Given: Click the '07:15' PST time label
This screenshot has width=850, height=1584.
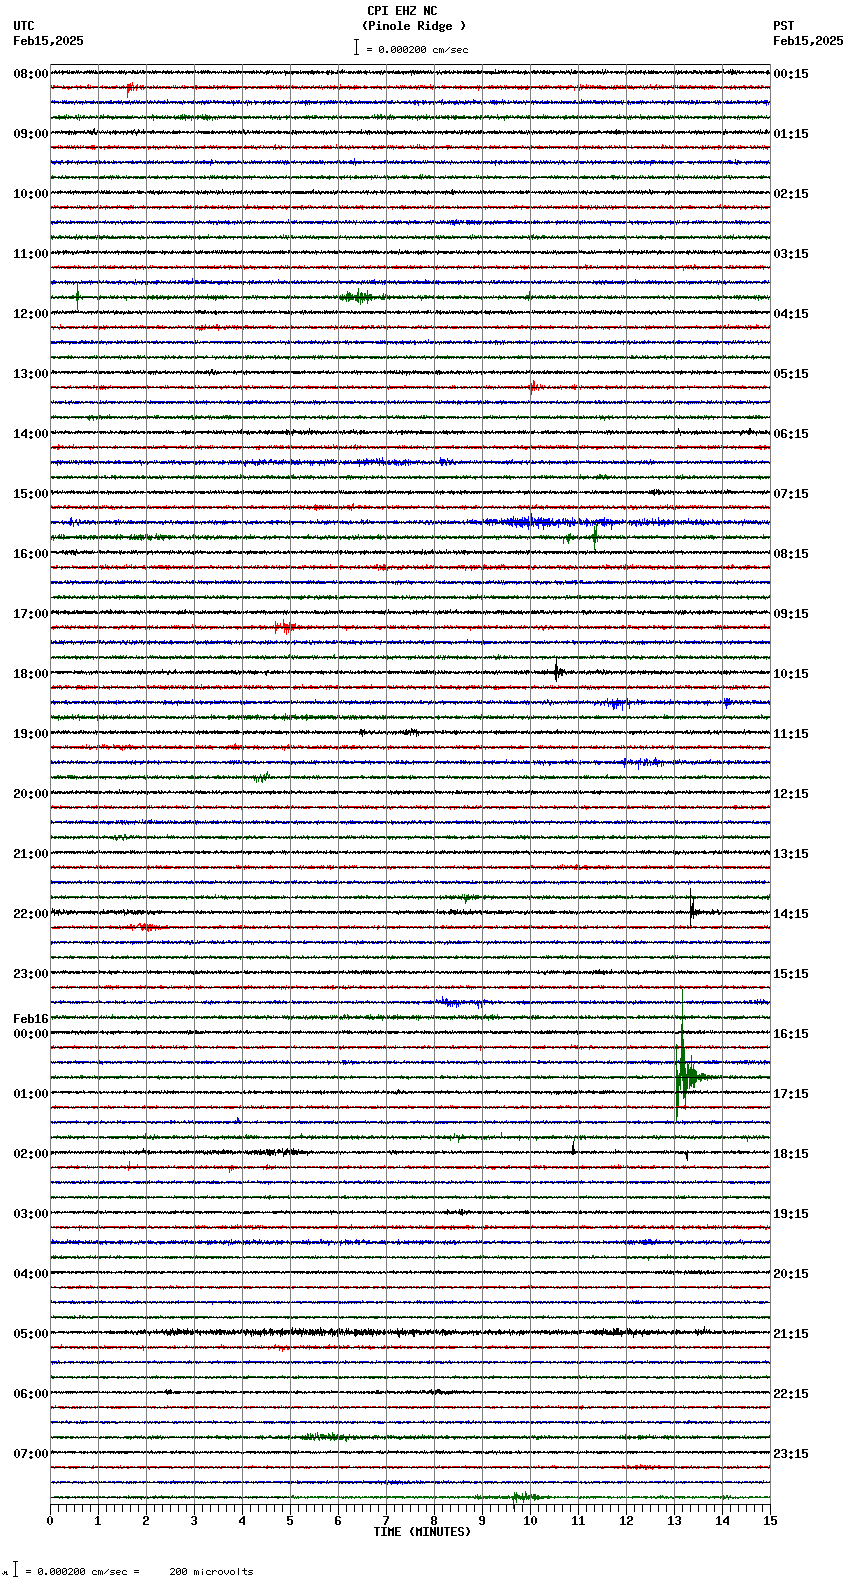Looking at the screenshot, I should 791,494.
